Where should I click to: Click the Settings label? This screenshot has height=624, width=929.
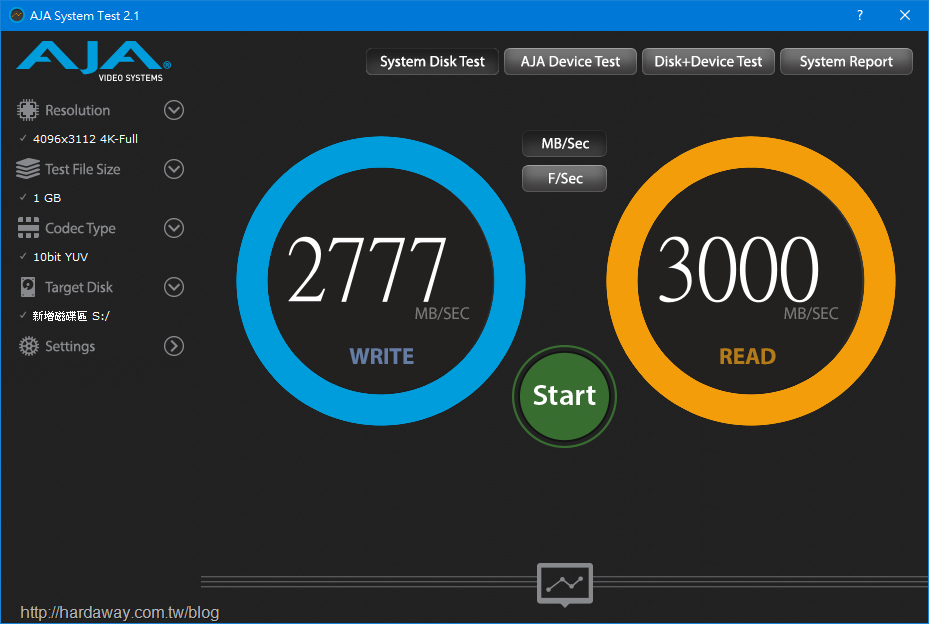pos(70,346)
